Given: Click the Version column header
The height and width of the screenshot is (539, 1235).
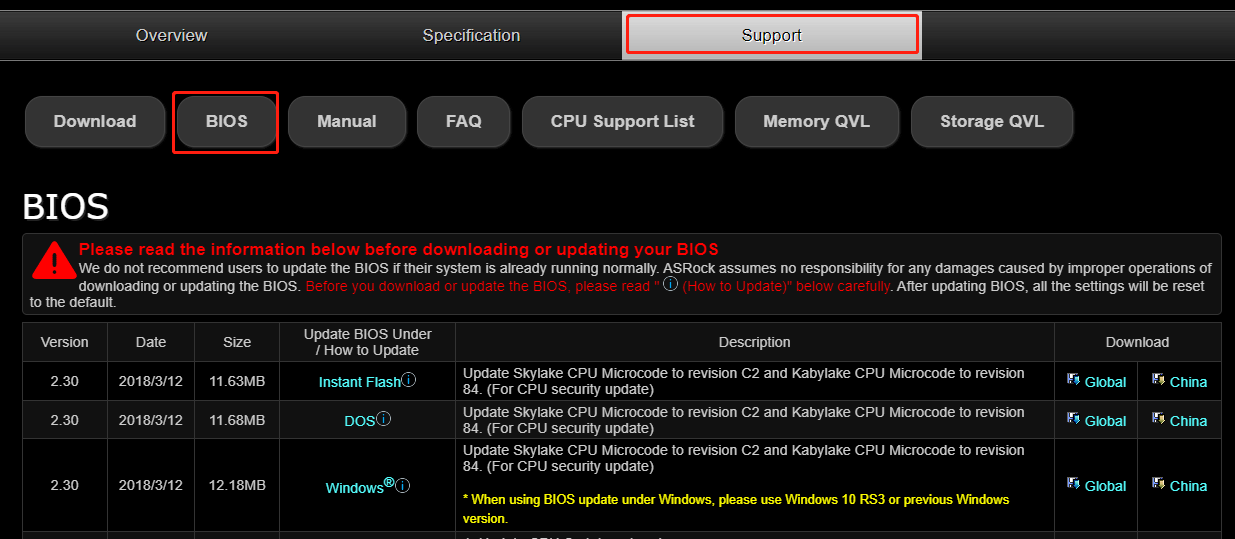Looking at the screenshot, I should pos(64,342).
